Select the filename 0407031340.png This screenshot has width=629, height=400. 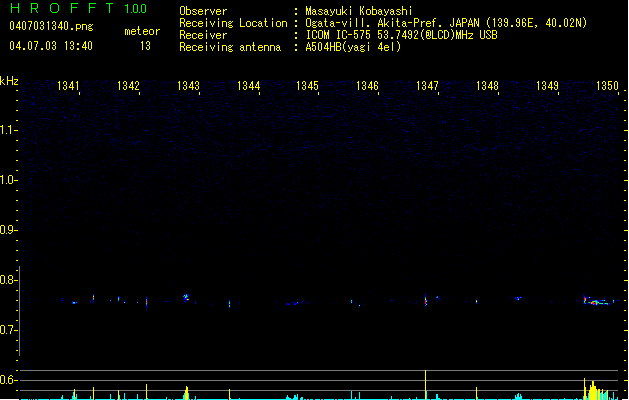coord(51,26)
